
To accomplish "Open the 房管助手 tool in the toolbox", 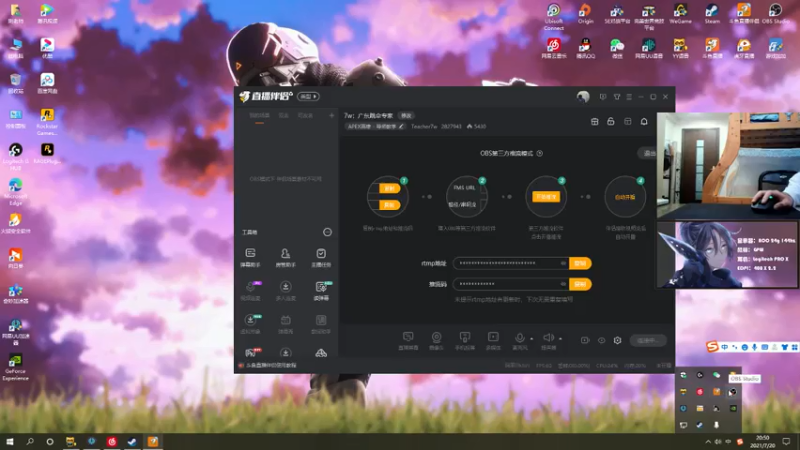I will [x=285, y=257].
